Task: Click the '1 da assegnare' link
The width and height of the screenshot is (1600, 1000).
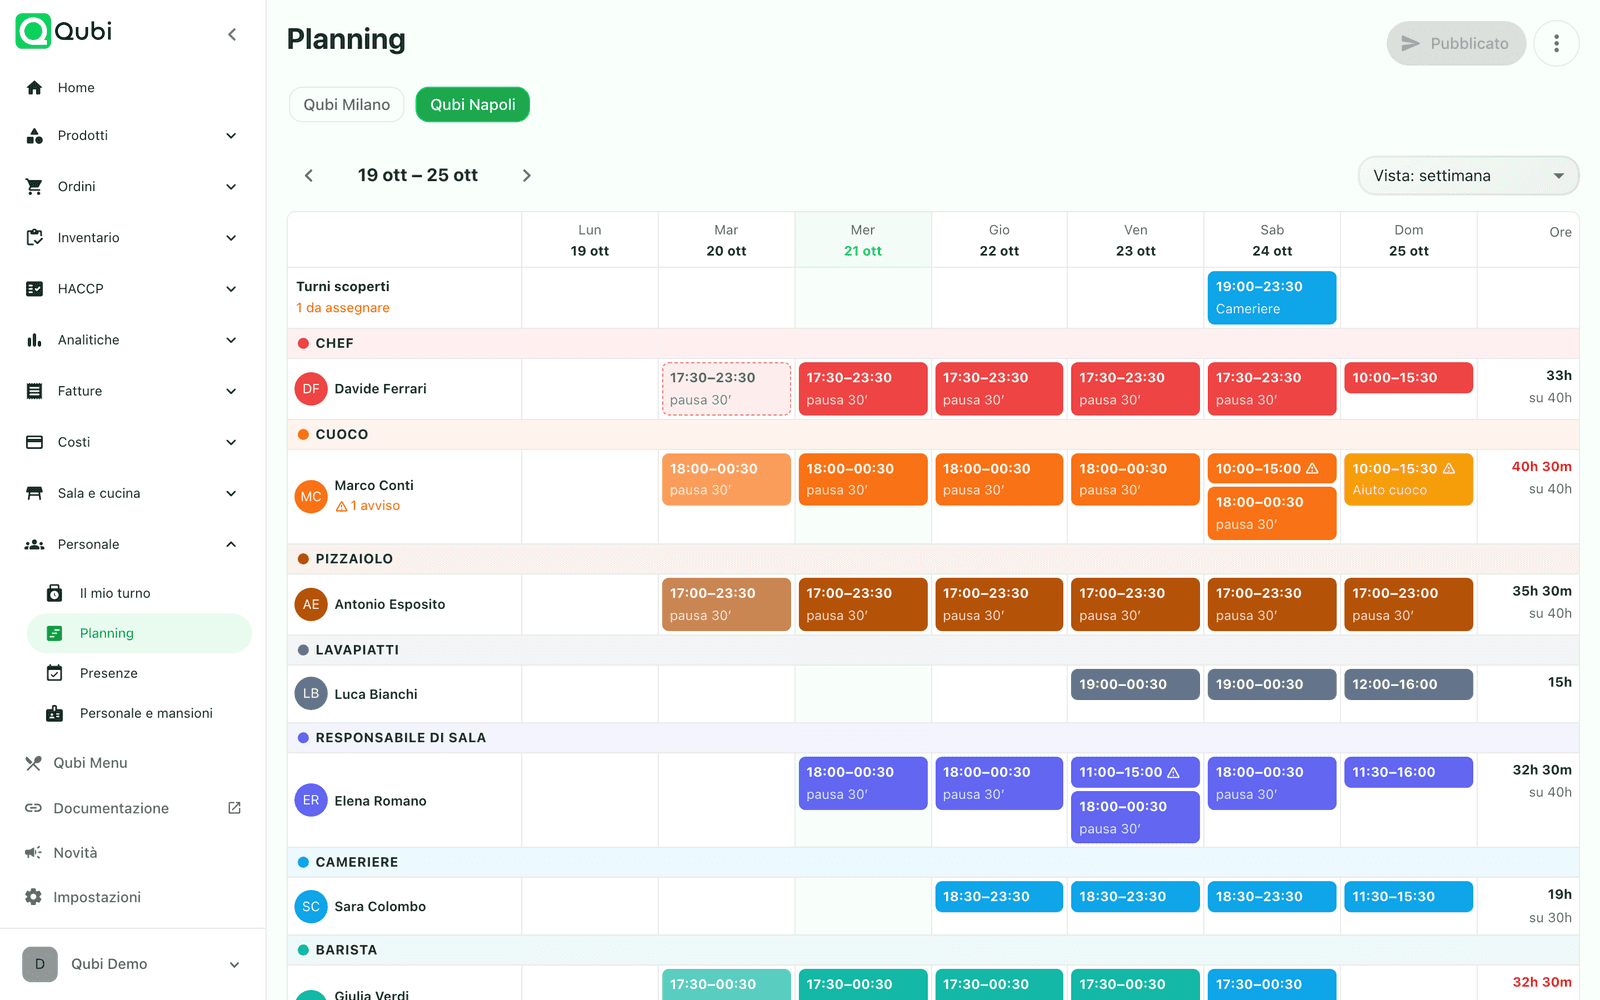Action: pos(343,308)
